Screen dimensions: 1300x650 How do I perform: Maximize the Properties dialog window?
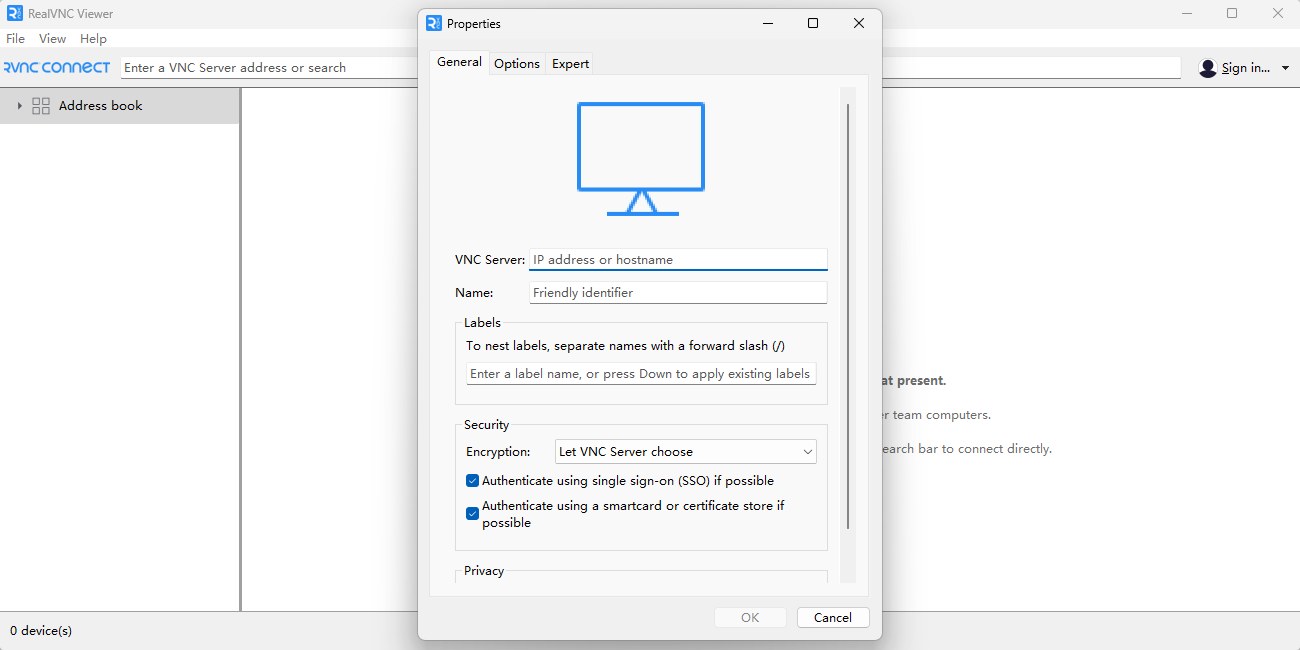(813, 23)
